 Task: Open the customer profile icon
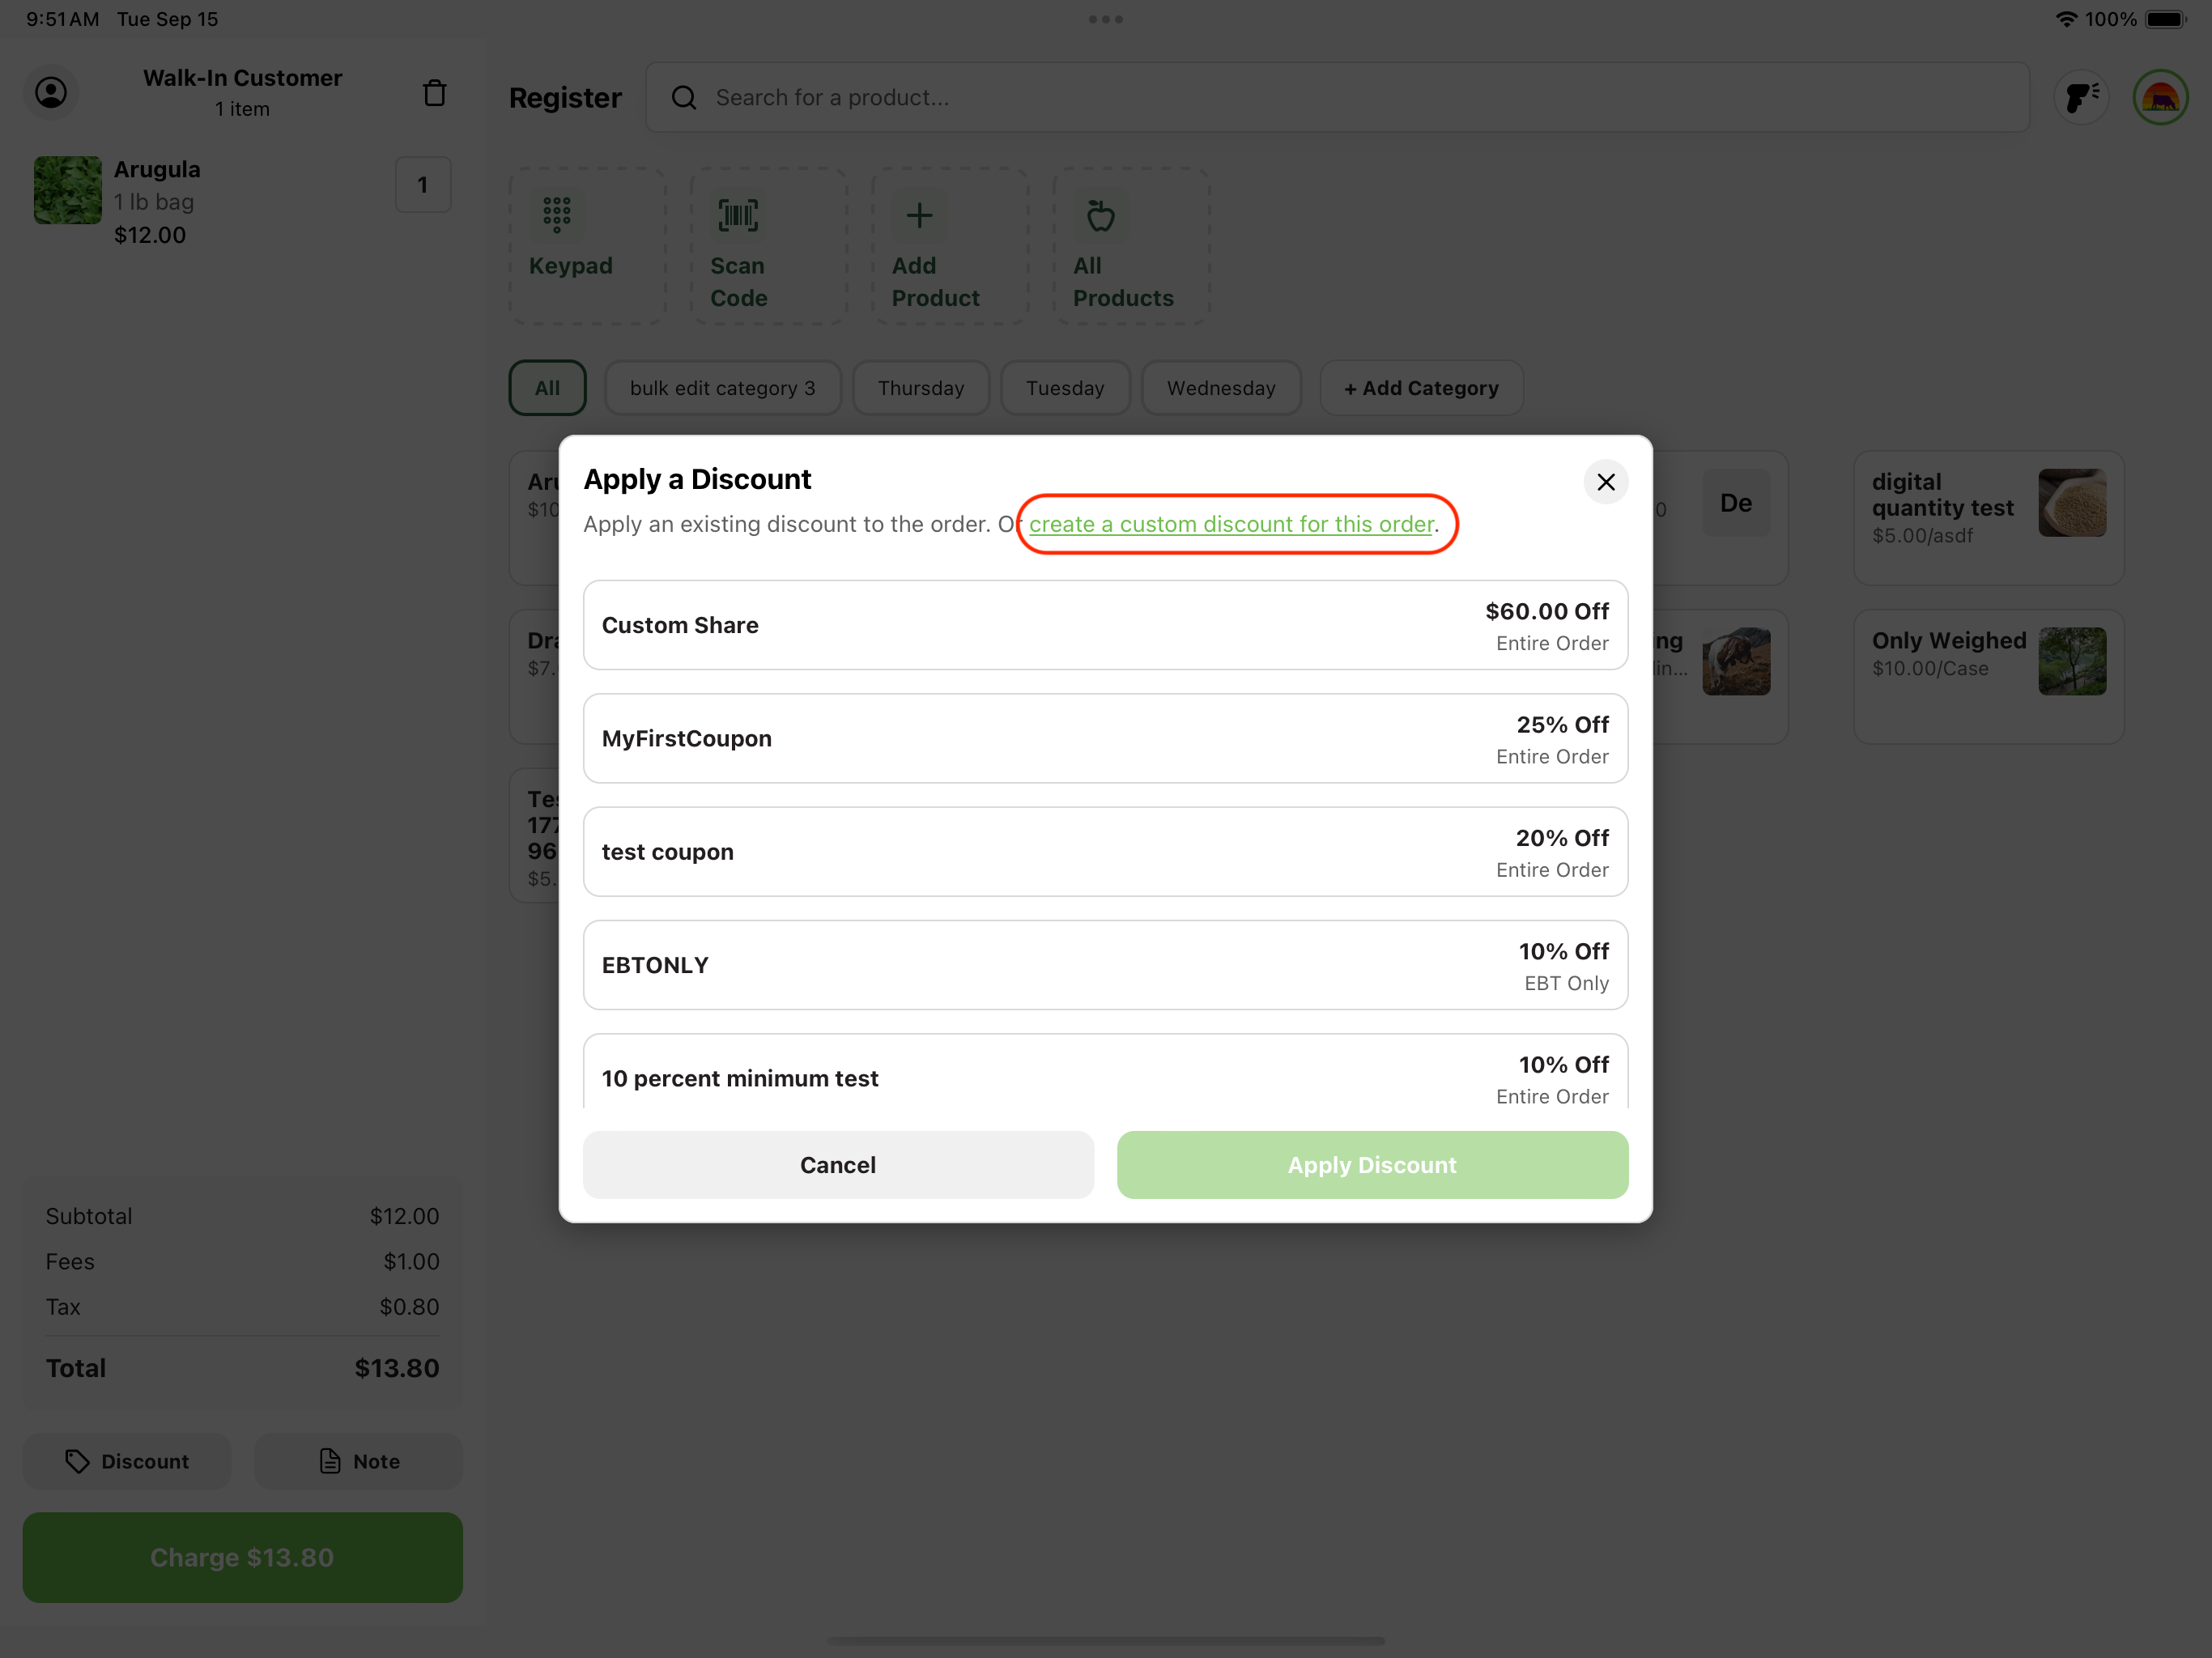click(x=51, y=92)
